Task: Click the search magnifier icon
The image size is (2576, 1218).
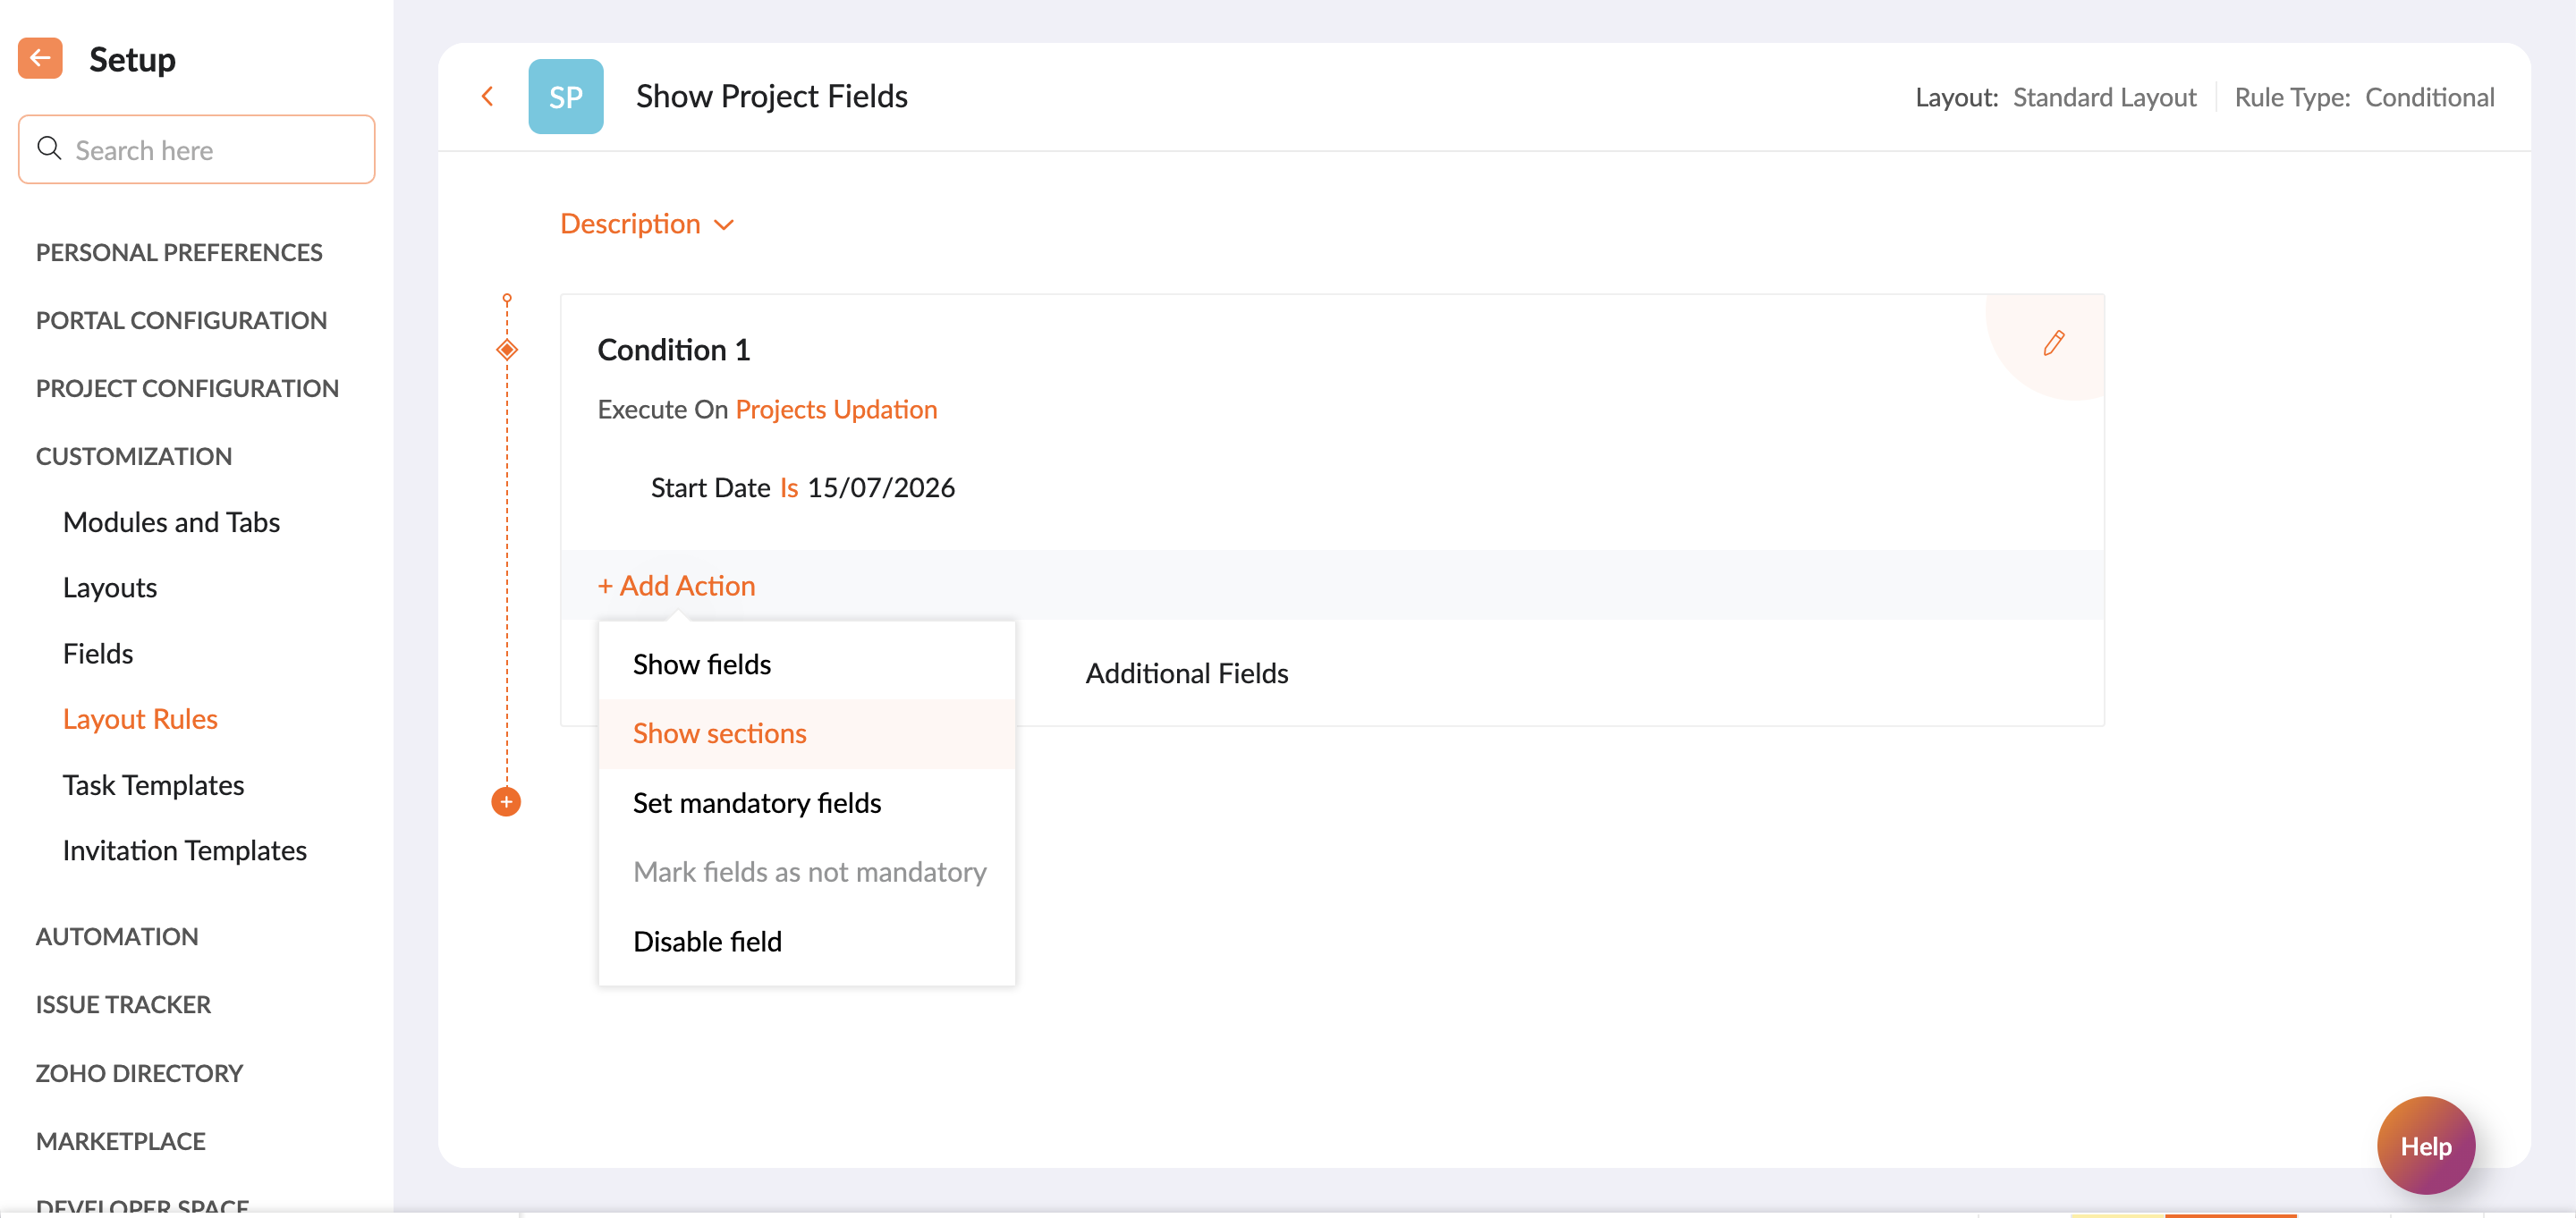Action: click(x=49, y=149)
